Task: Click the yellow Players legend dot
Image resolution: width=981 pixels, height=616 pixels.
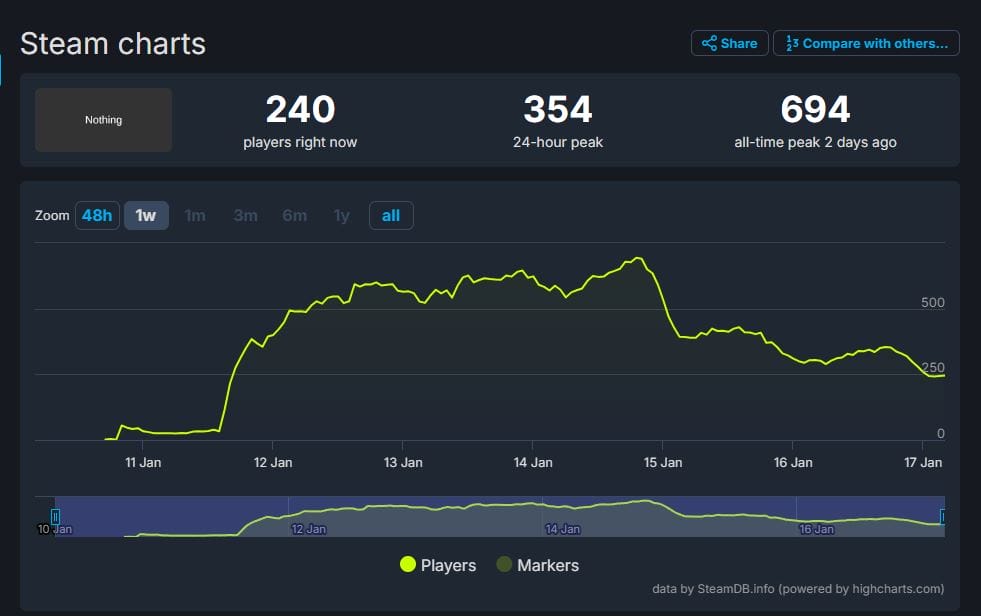Action: tap(408, 564)
